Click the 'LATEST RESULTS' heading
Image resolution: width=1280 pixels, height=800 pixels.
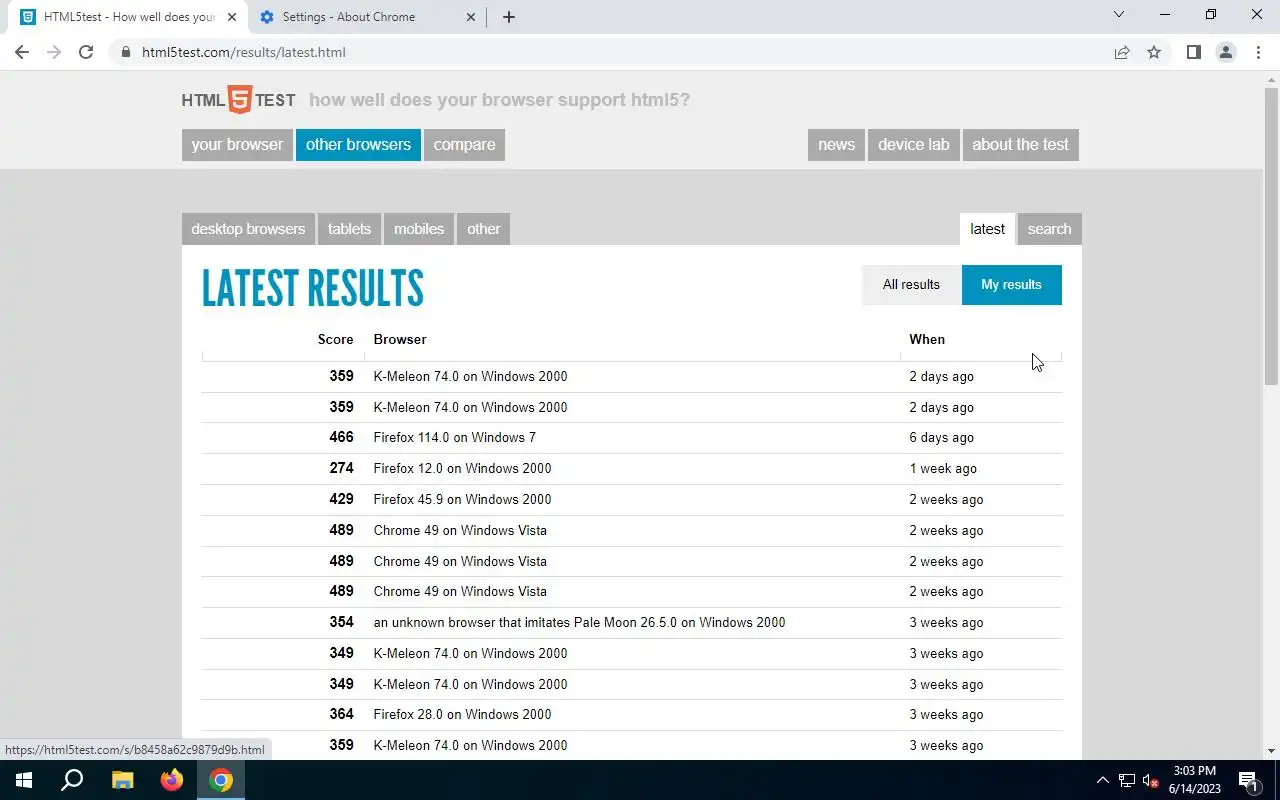(313, 288)
